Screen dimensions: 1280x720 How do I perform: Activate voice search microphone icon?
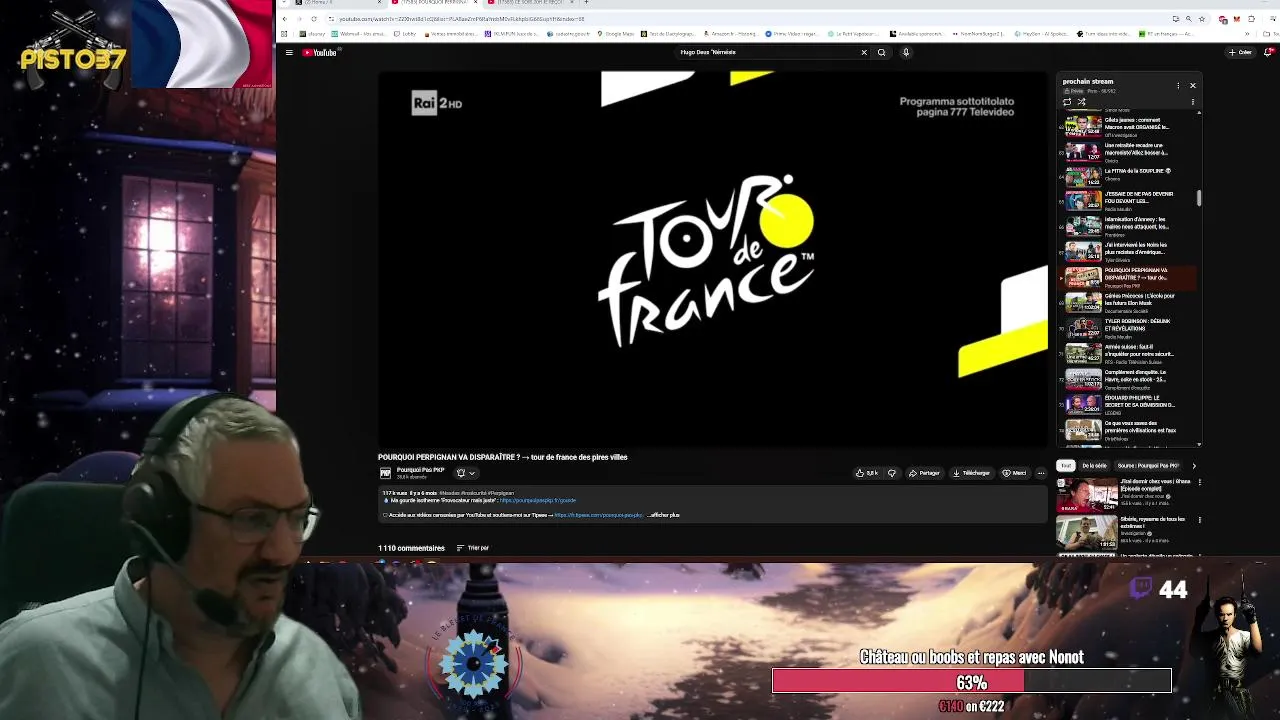pyautogui.click(x=906, y=52)
